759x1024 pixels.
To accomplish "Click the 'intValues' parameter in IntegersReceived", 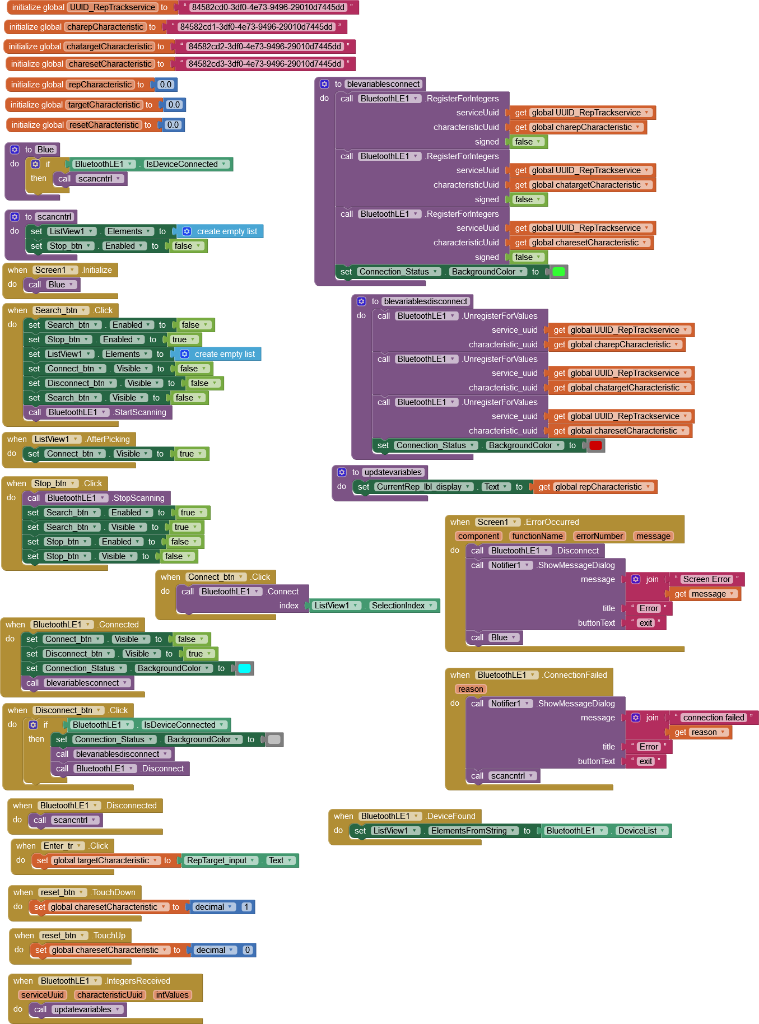I will [x=172, y=995].
